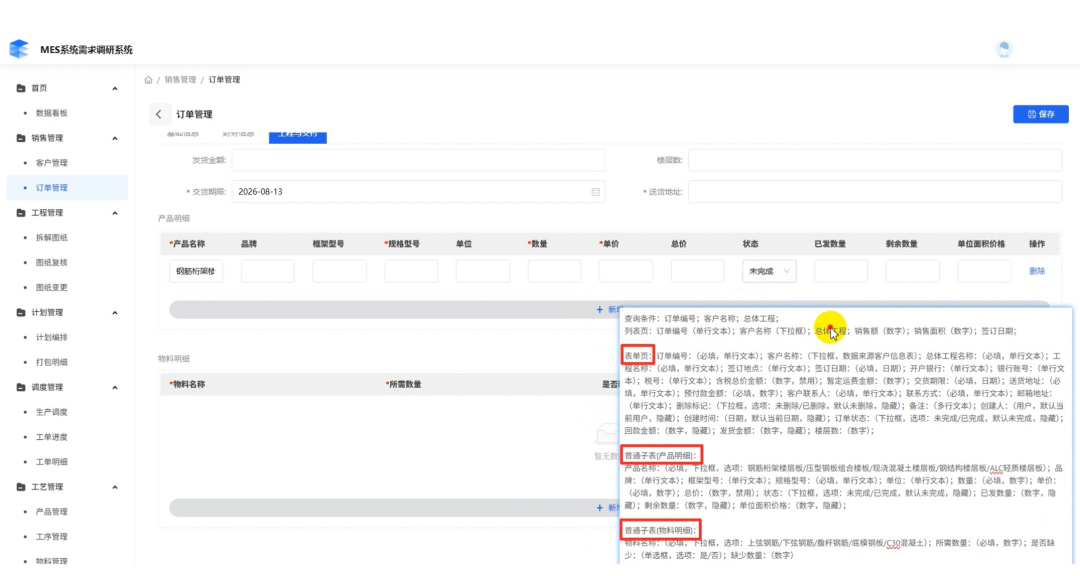
Task: Open 打包明细 in sidebar
Action: pos(52,362)
